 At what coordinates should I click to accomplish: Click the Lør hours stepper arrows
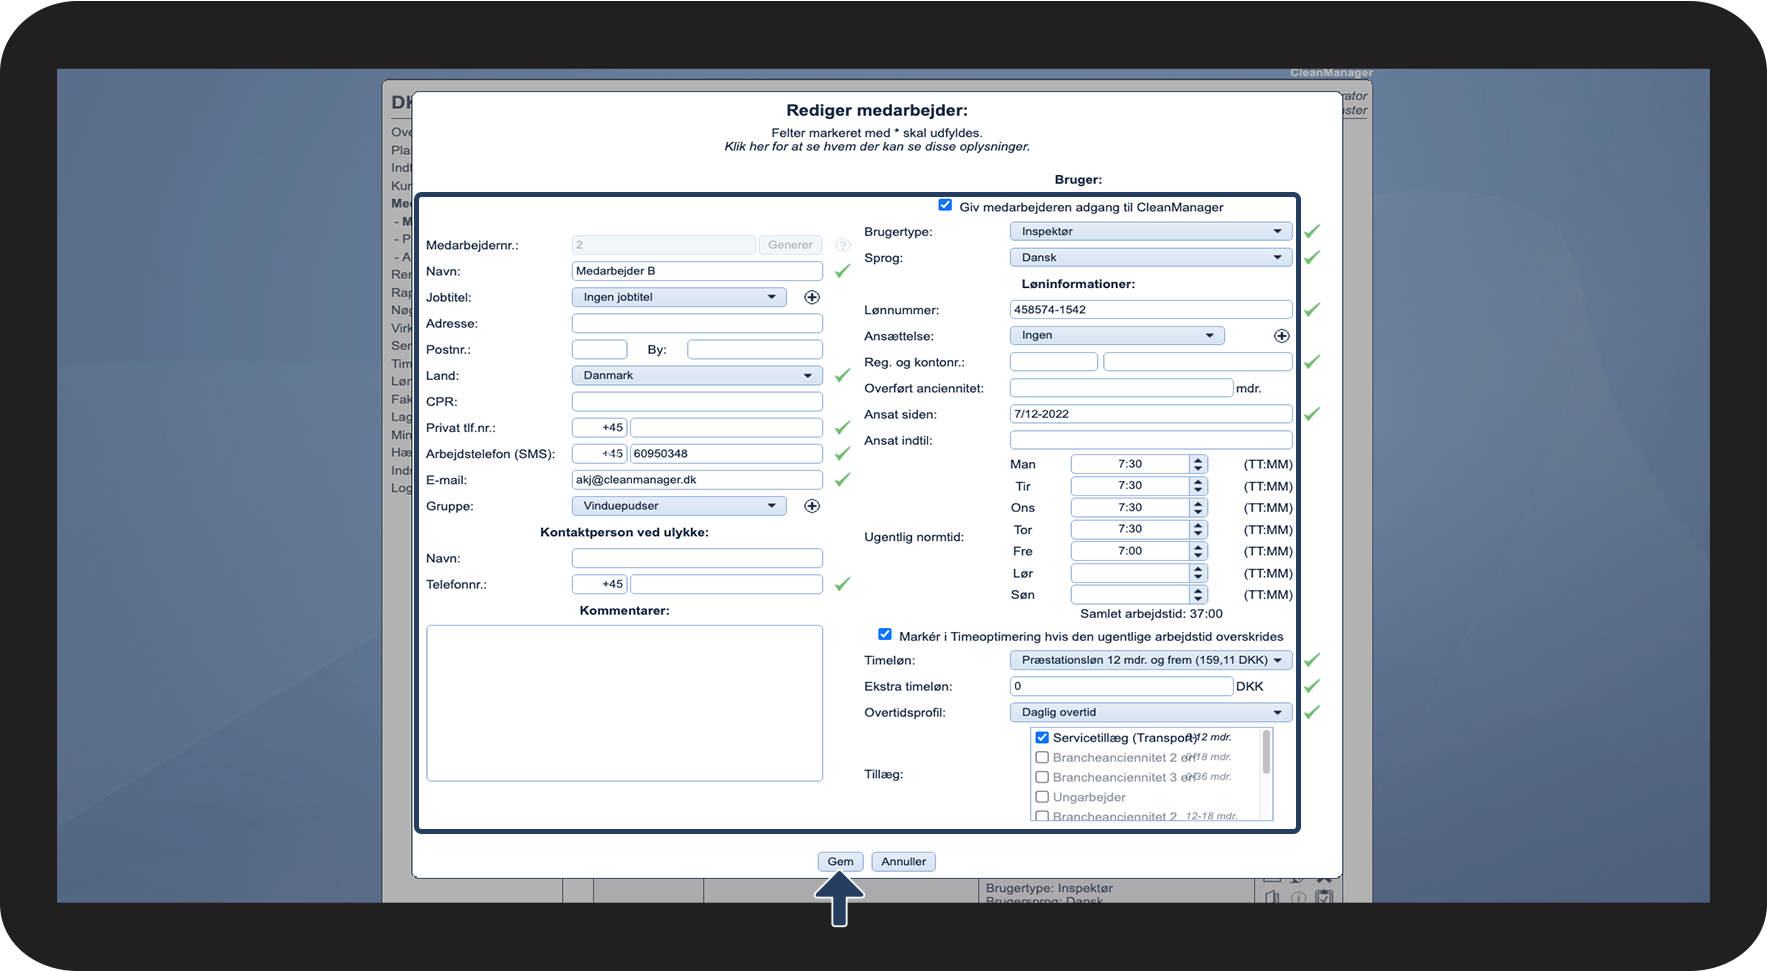pyautogui.click(x=1198, y=573)
